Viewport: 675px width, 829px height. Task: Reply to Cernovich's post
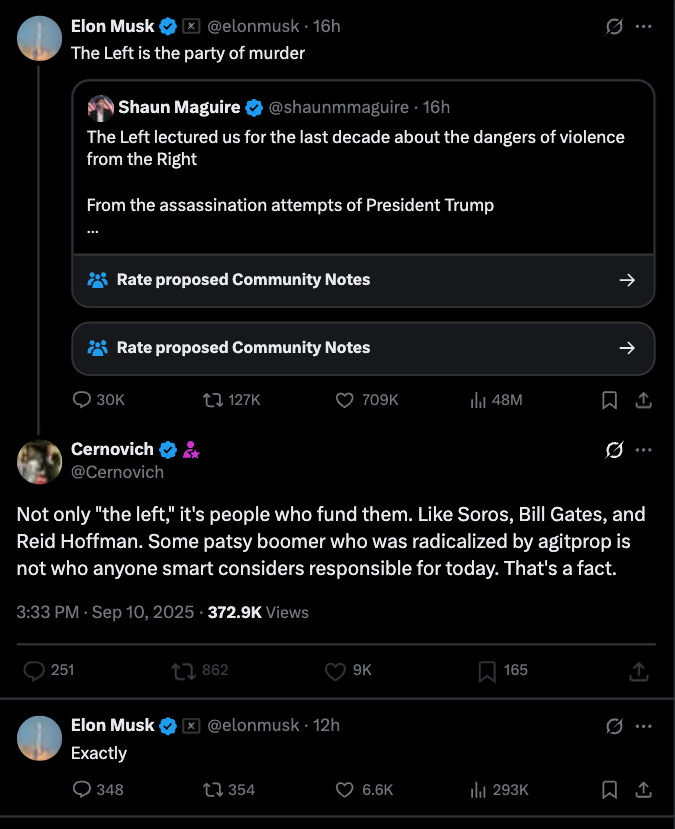[33, 670]
